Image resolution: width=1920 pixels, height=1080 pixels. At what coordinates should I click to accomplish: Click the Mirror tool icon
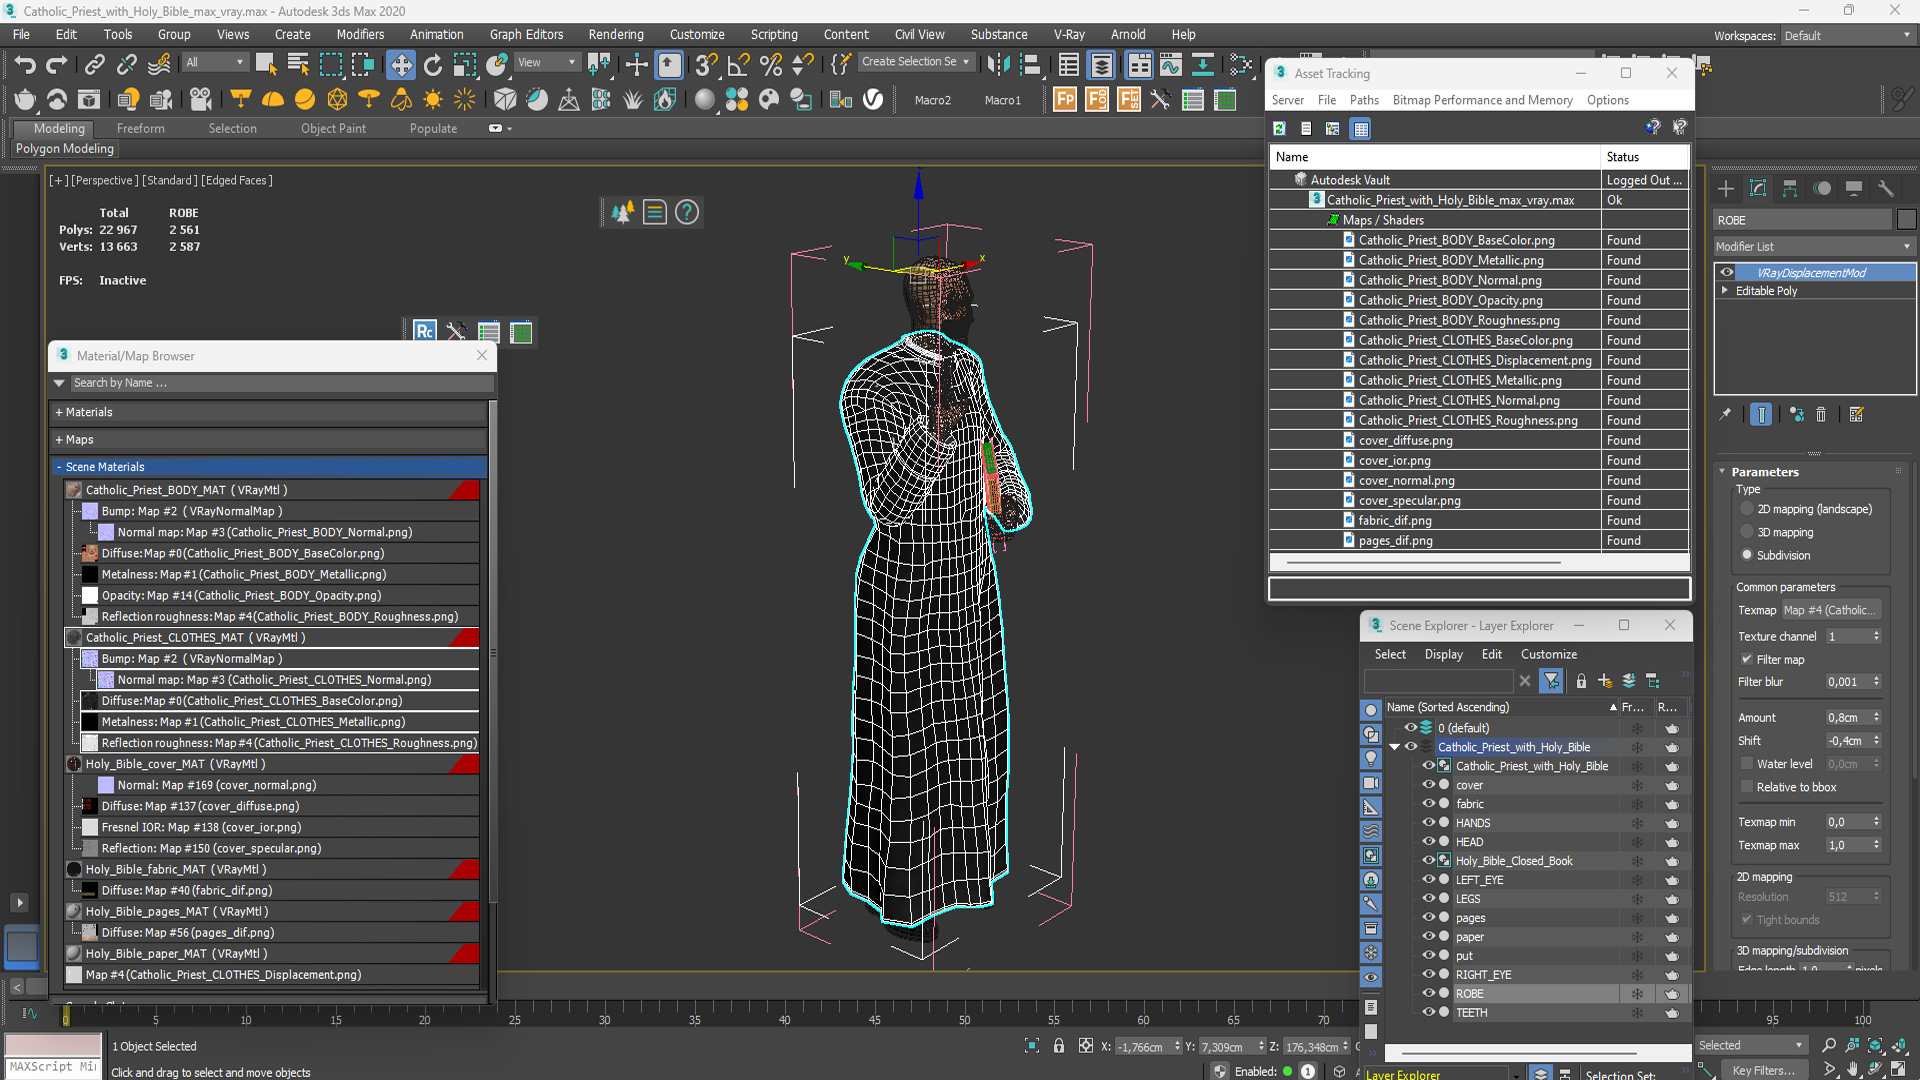tap(998, 65)
